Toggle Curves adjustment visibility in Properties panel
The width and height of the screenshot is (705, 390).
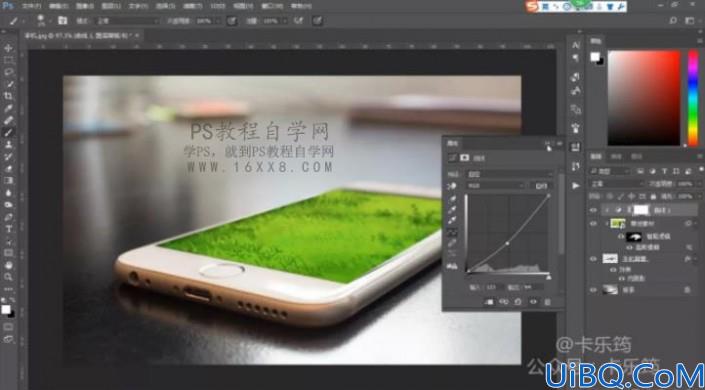pos(533,302)
